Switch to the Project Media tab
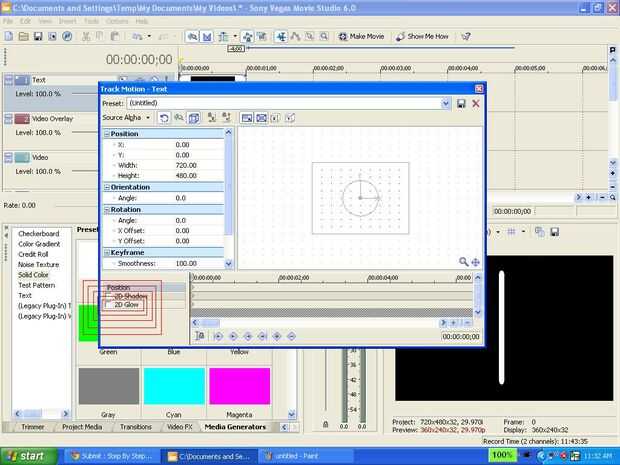Image resolution: width=620 pixels, height=465 pixels. pyautogui.click(x=82, y=427)
